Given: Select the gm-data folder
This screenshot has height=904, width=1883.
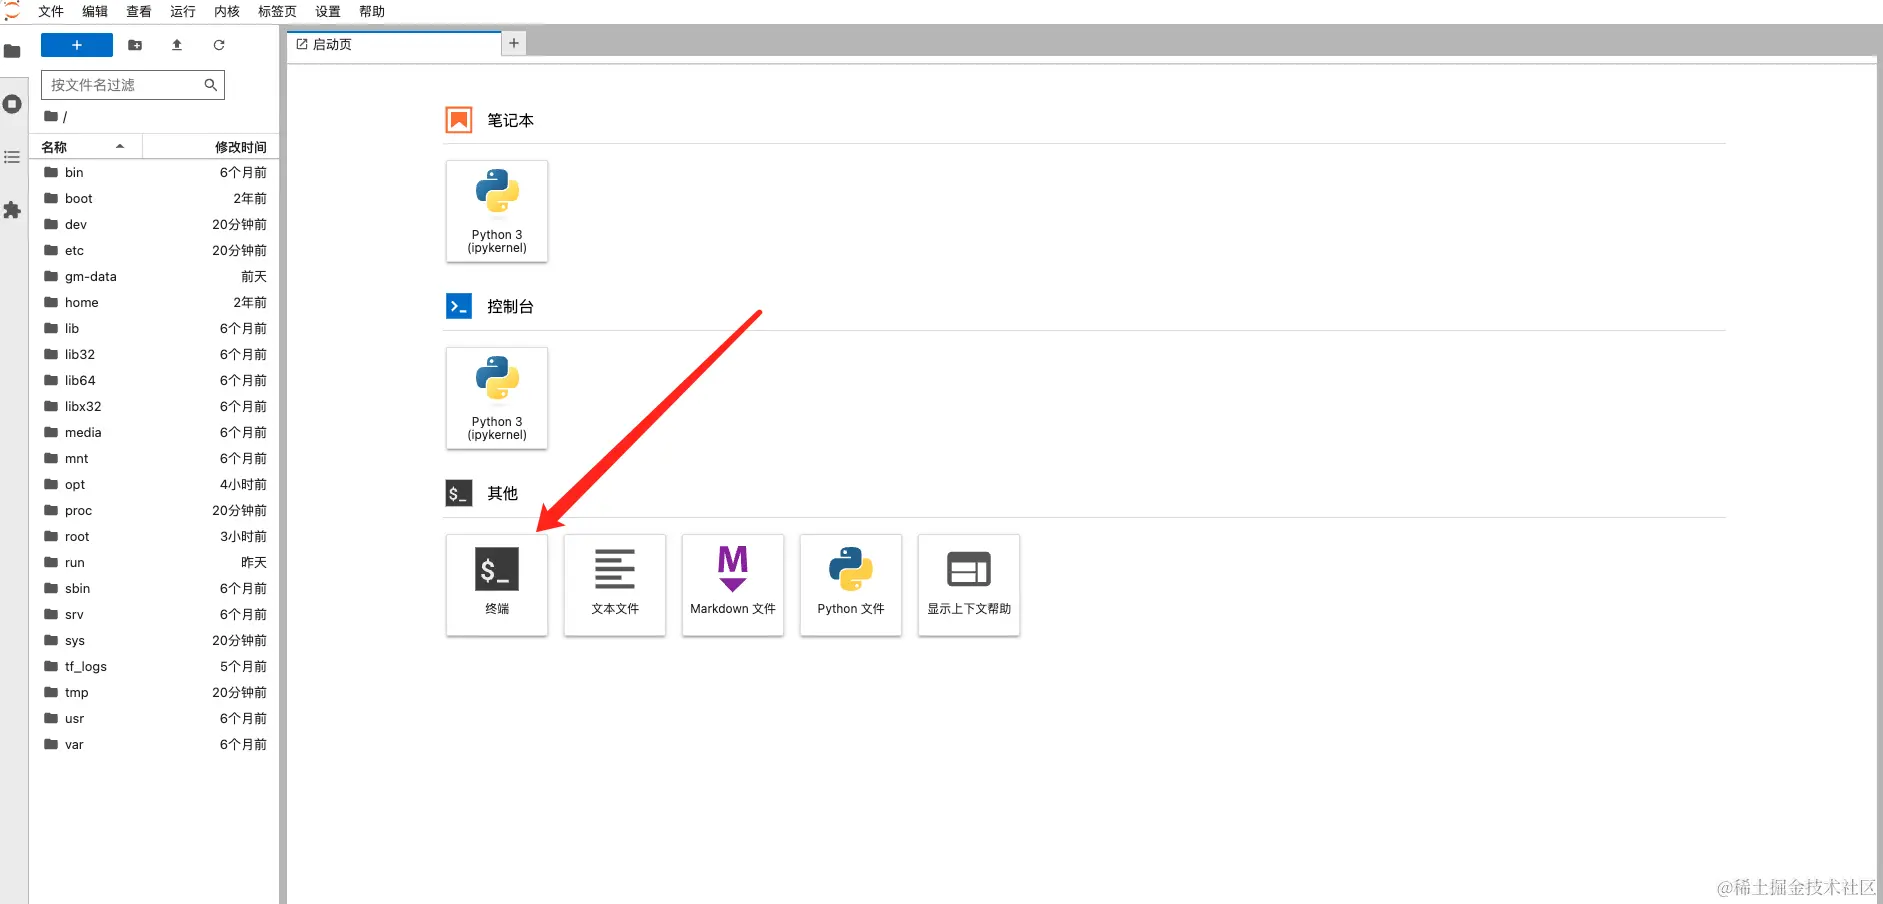Looking at the screenshot, I should [155, 277].
